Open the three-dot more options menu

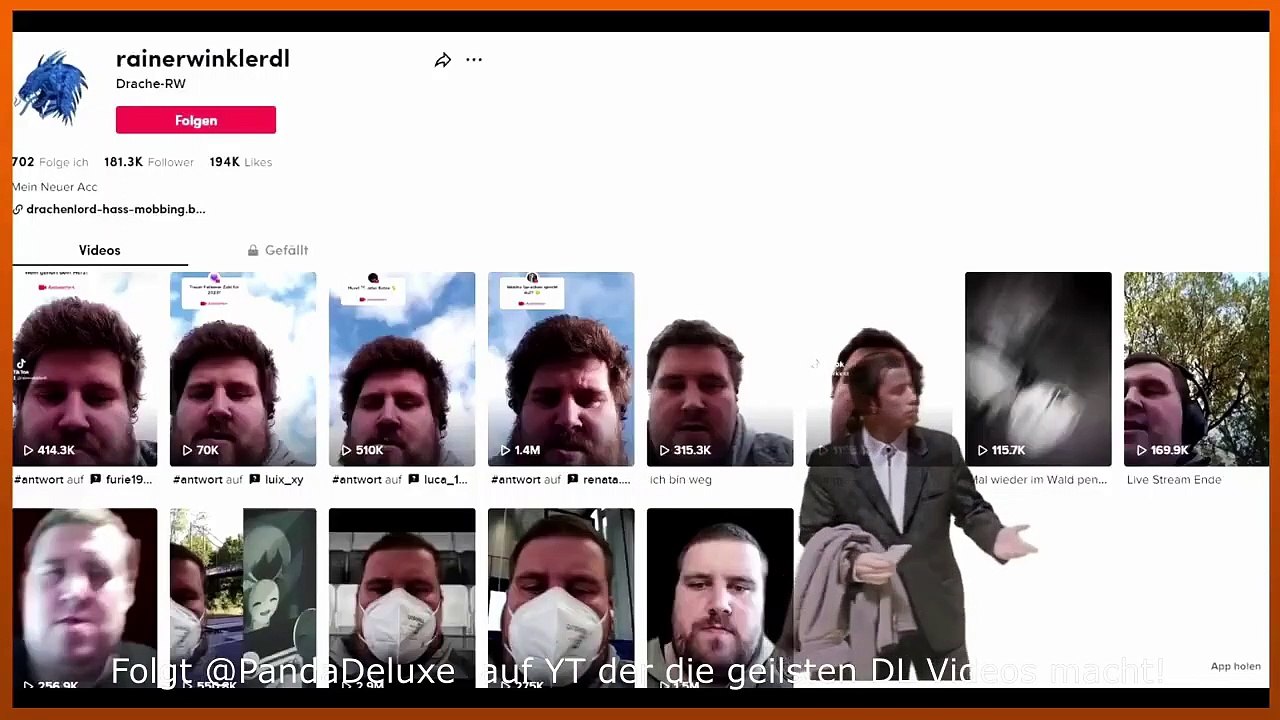(x=474, y=60)
